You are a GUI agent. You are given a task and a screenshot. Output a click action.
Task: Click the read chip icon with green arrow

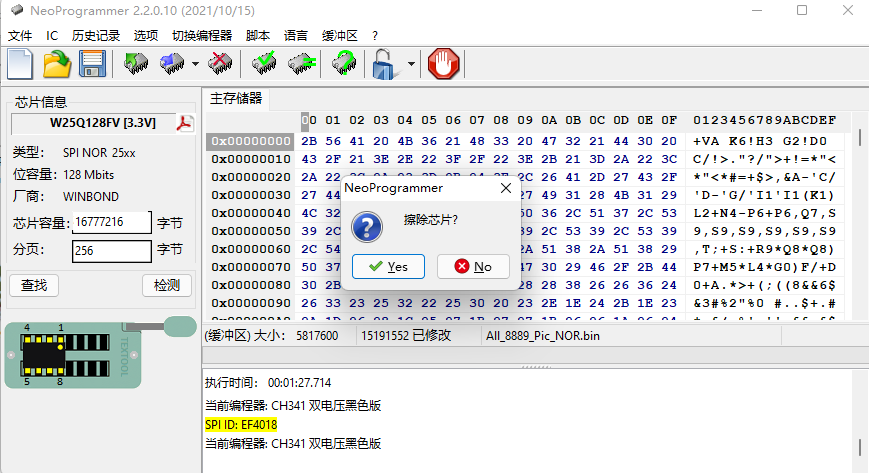coord(135,65)
